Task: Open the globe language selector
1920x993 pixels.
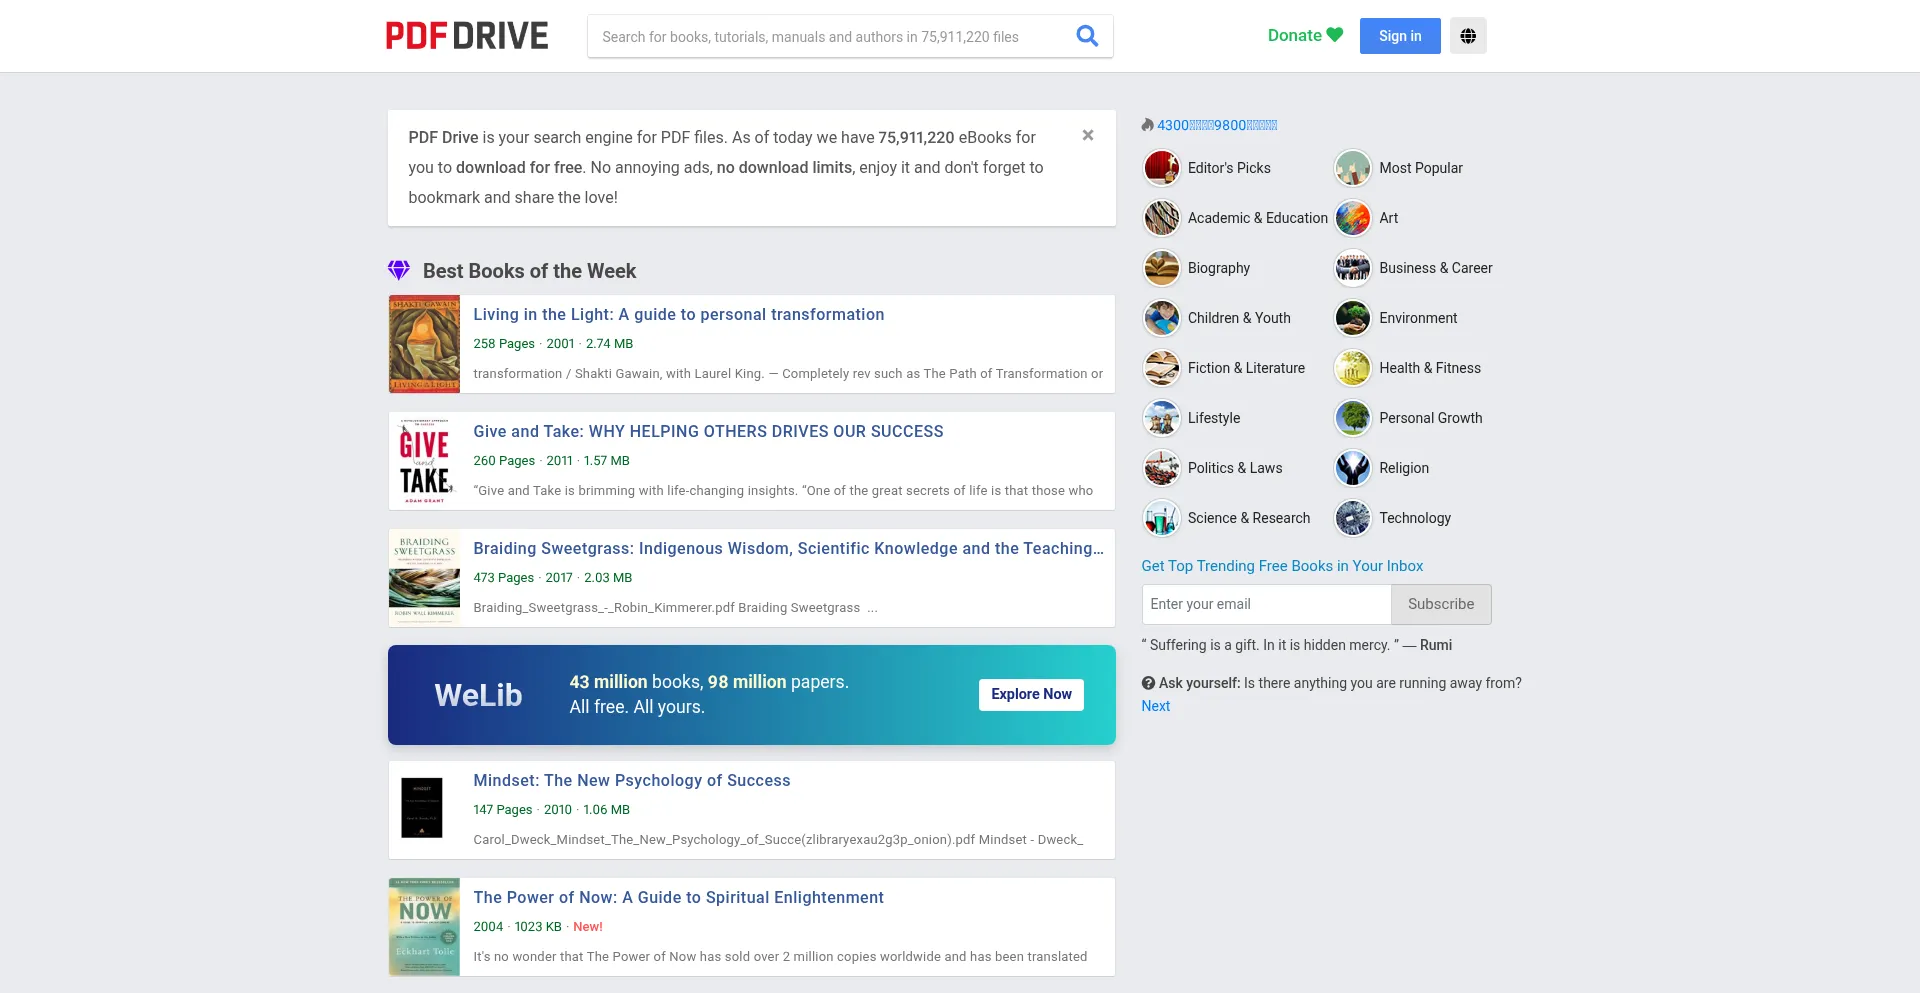Action: pos(1468,36)
